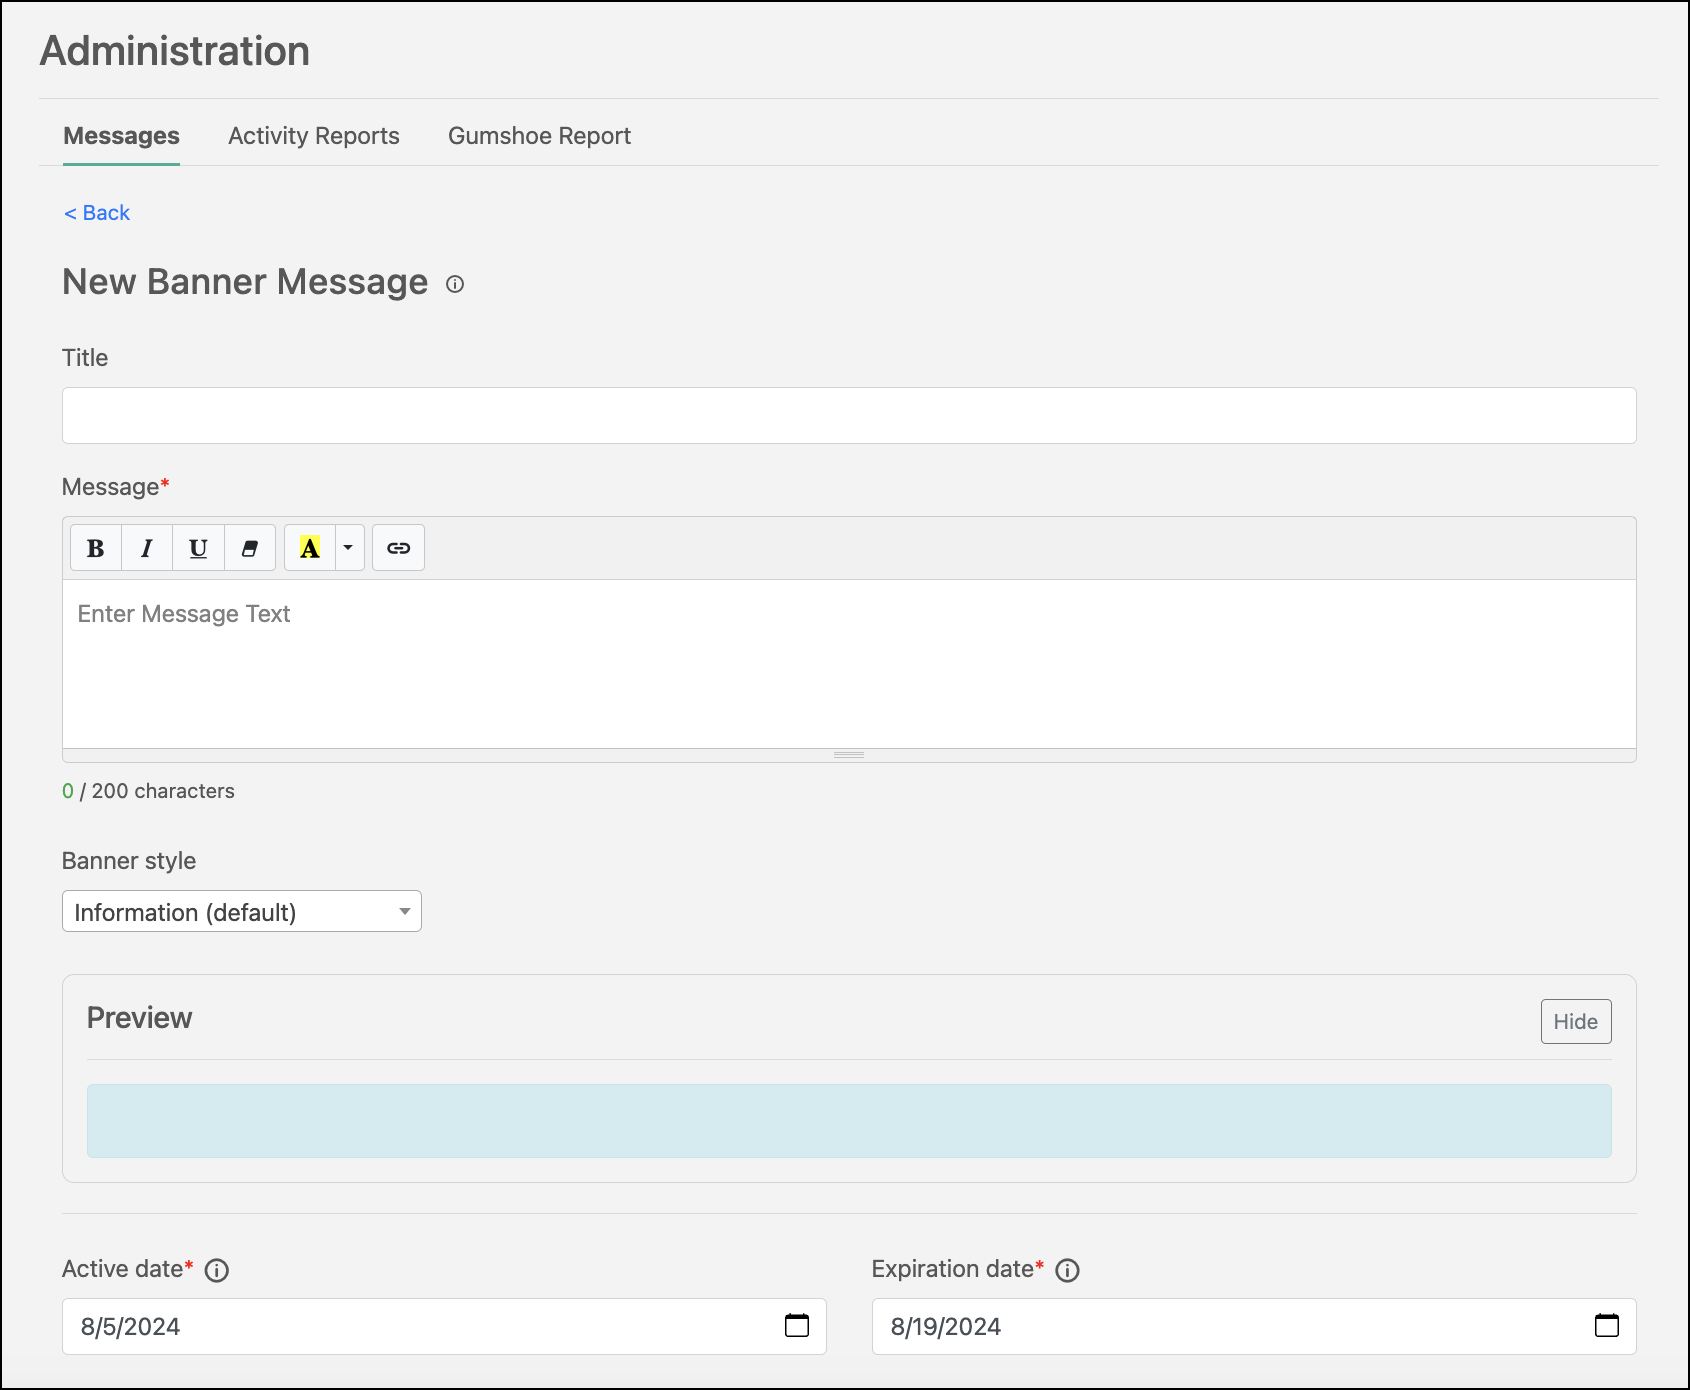
Task: Focus the Title input field
Action: click(849, 416)
